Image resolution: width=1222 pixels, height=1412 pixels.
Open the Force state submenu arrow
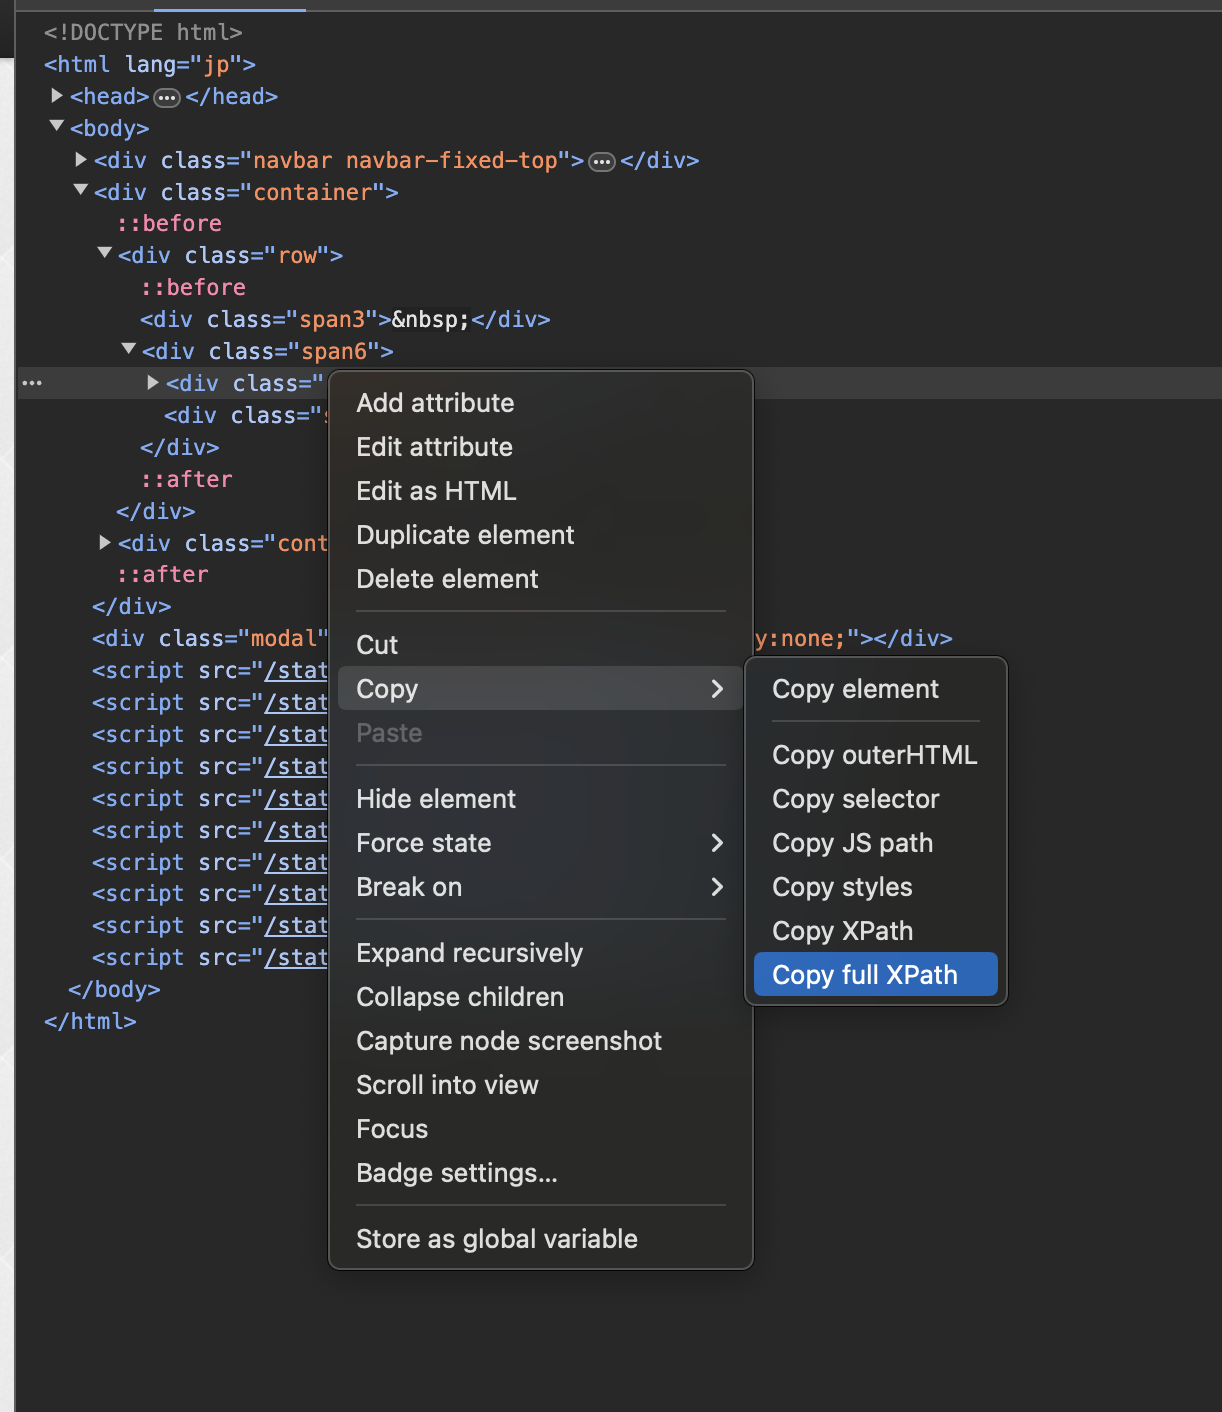click(717, 843)
